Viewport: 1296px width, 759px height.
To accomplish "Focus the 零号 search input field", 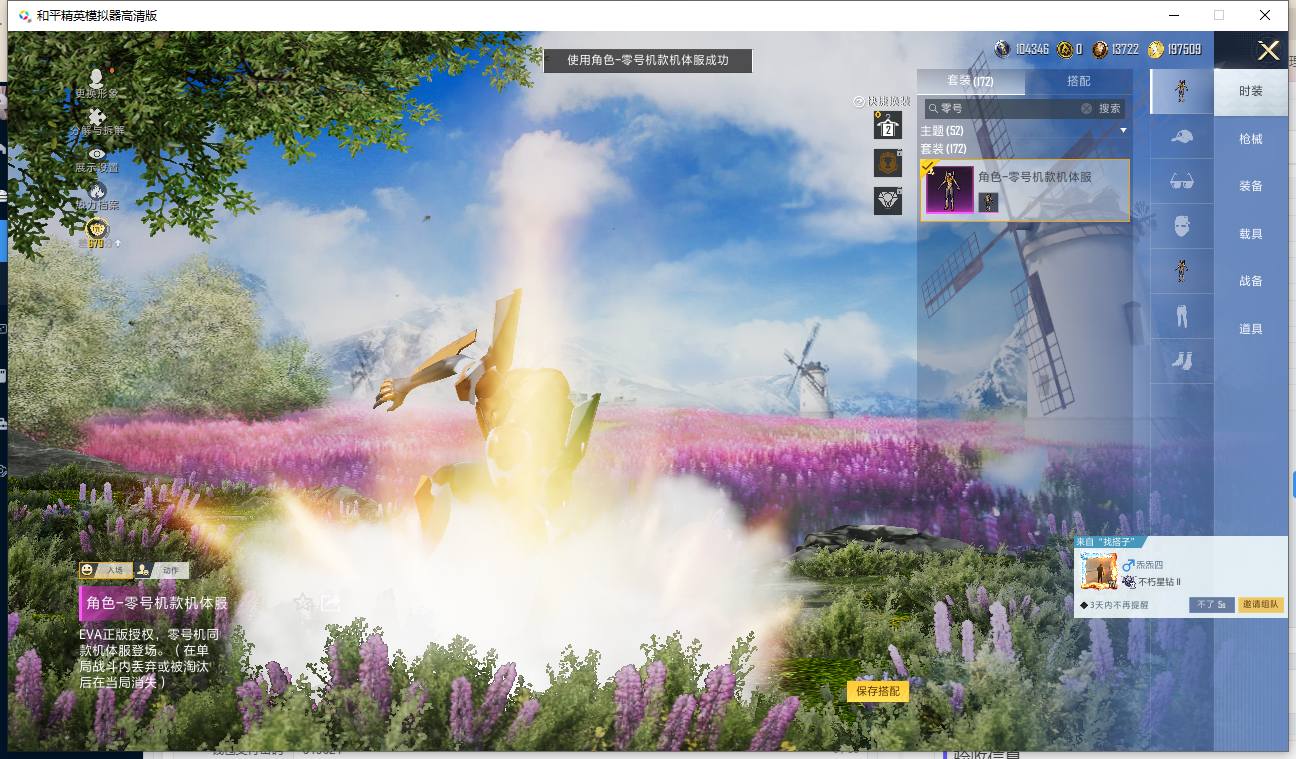I will [x=1008, y=108].
